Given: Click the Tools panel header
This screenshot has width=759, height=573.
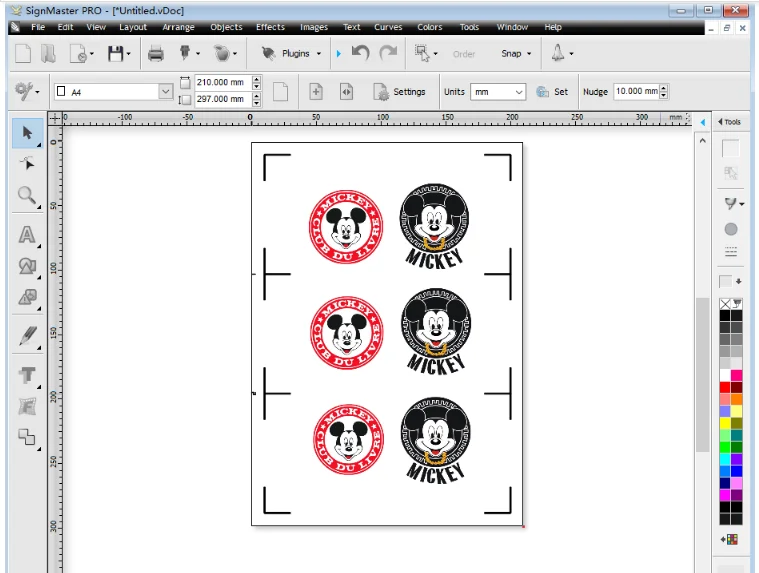Looking at the screenshot, I should point(729,122).
